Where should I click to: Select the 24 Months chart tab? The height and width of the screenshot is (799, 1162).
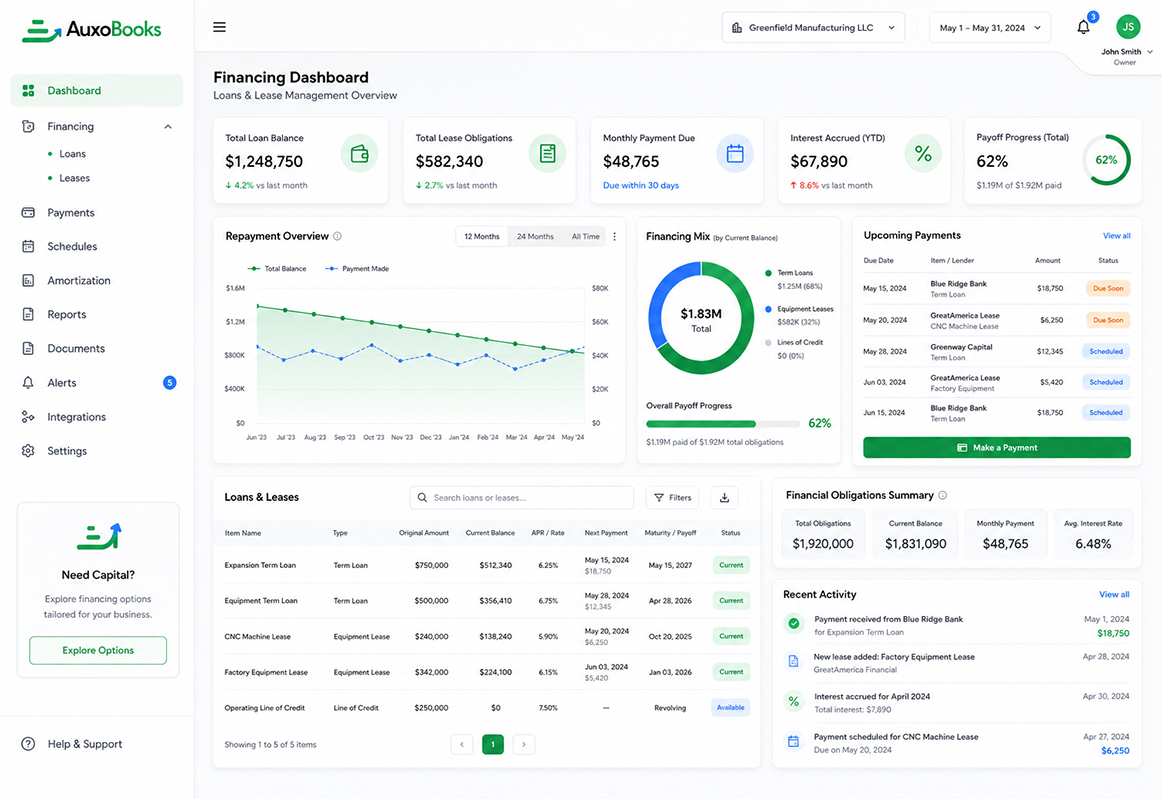tap(535, 236)
